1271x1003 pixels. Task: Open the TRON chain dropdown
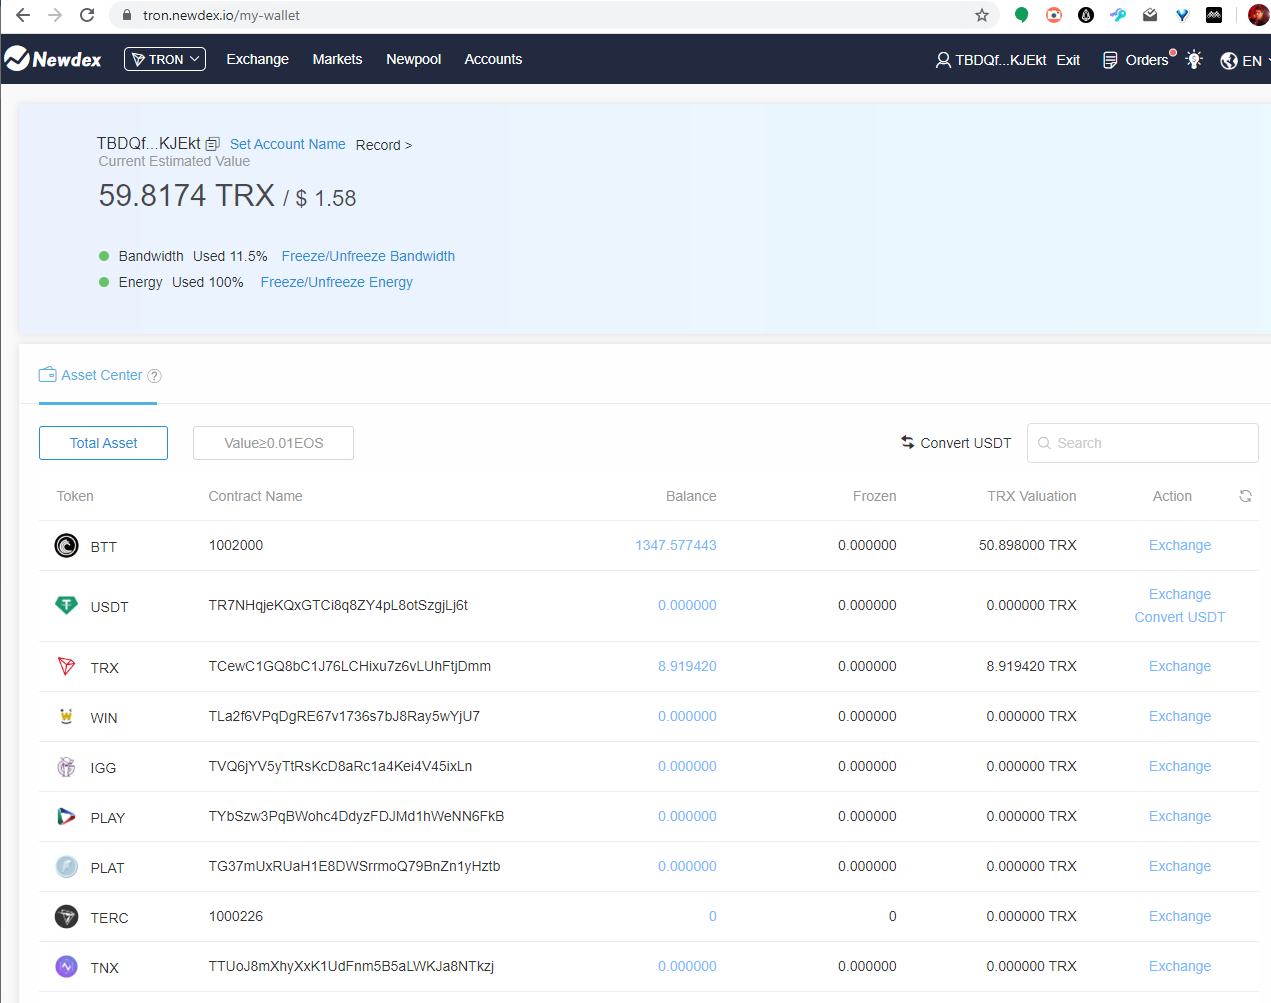(165, 59)
